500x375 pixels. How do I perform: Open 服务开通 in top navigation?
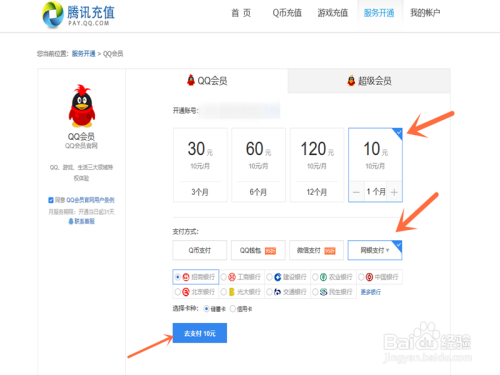tap(379, 13)
